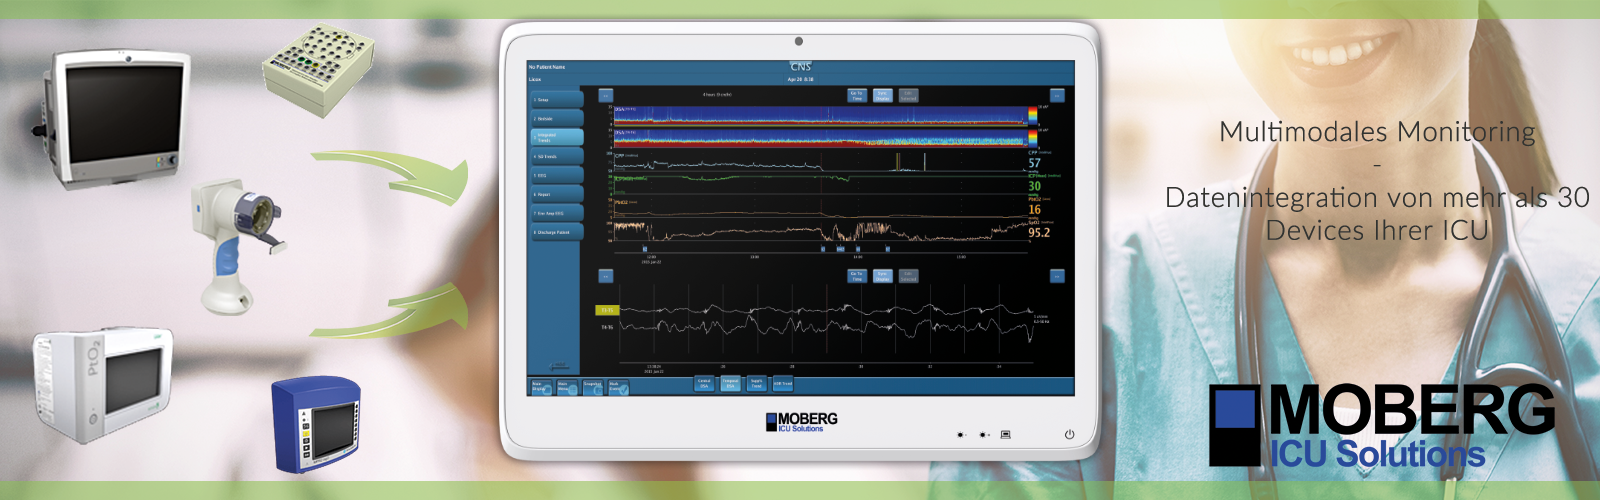1600x500 pixels.
Task: Click the ICP value 30
Action: click(x=1034, y=186)
